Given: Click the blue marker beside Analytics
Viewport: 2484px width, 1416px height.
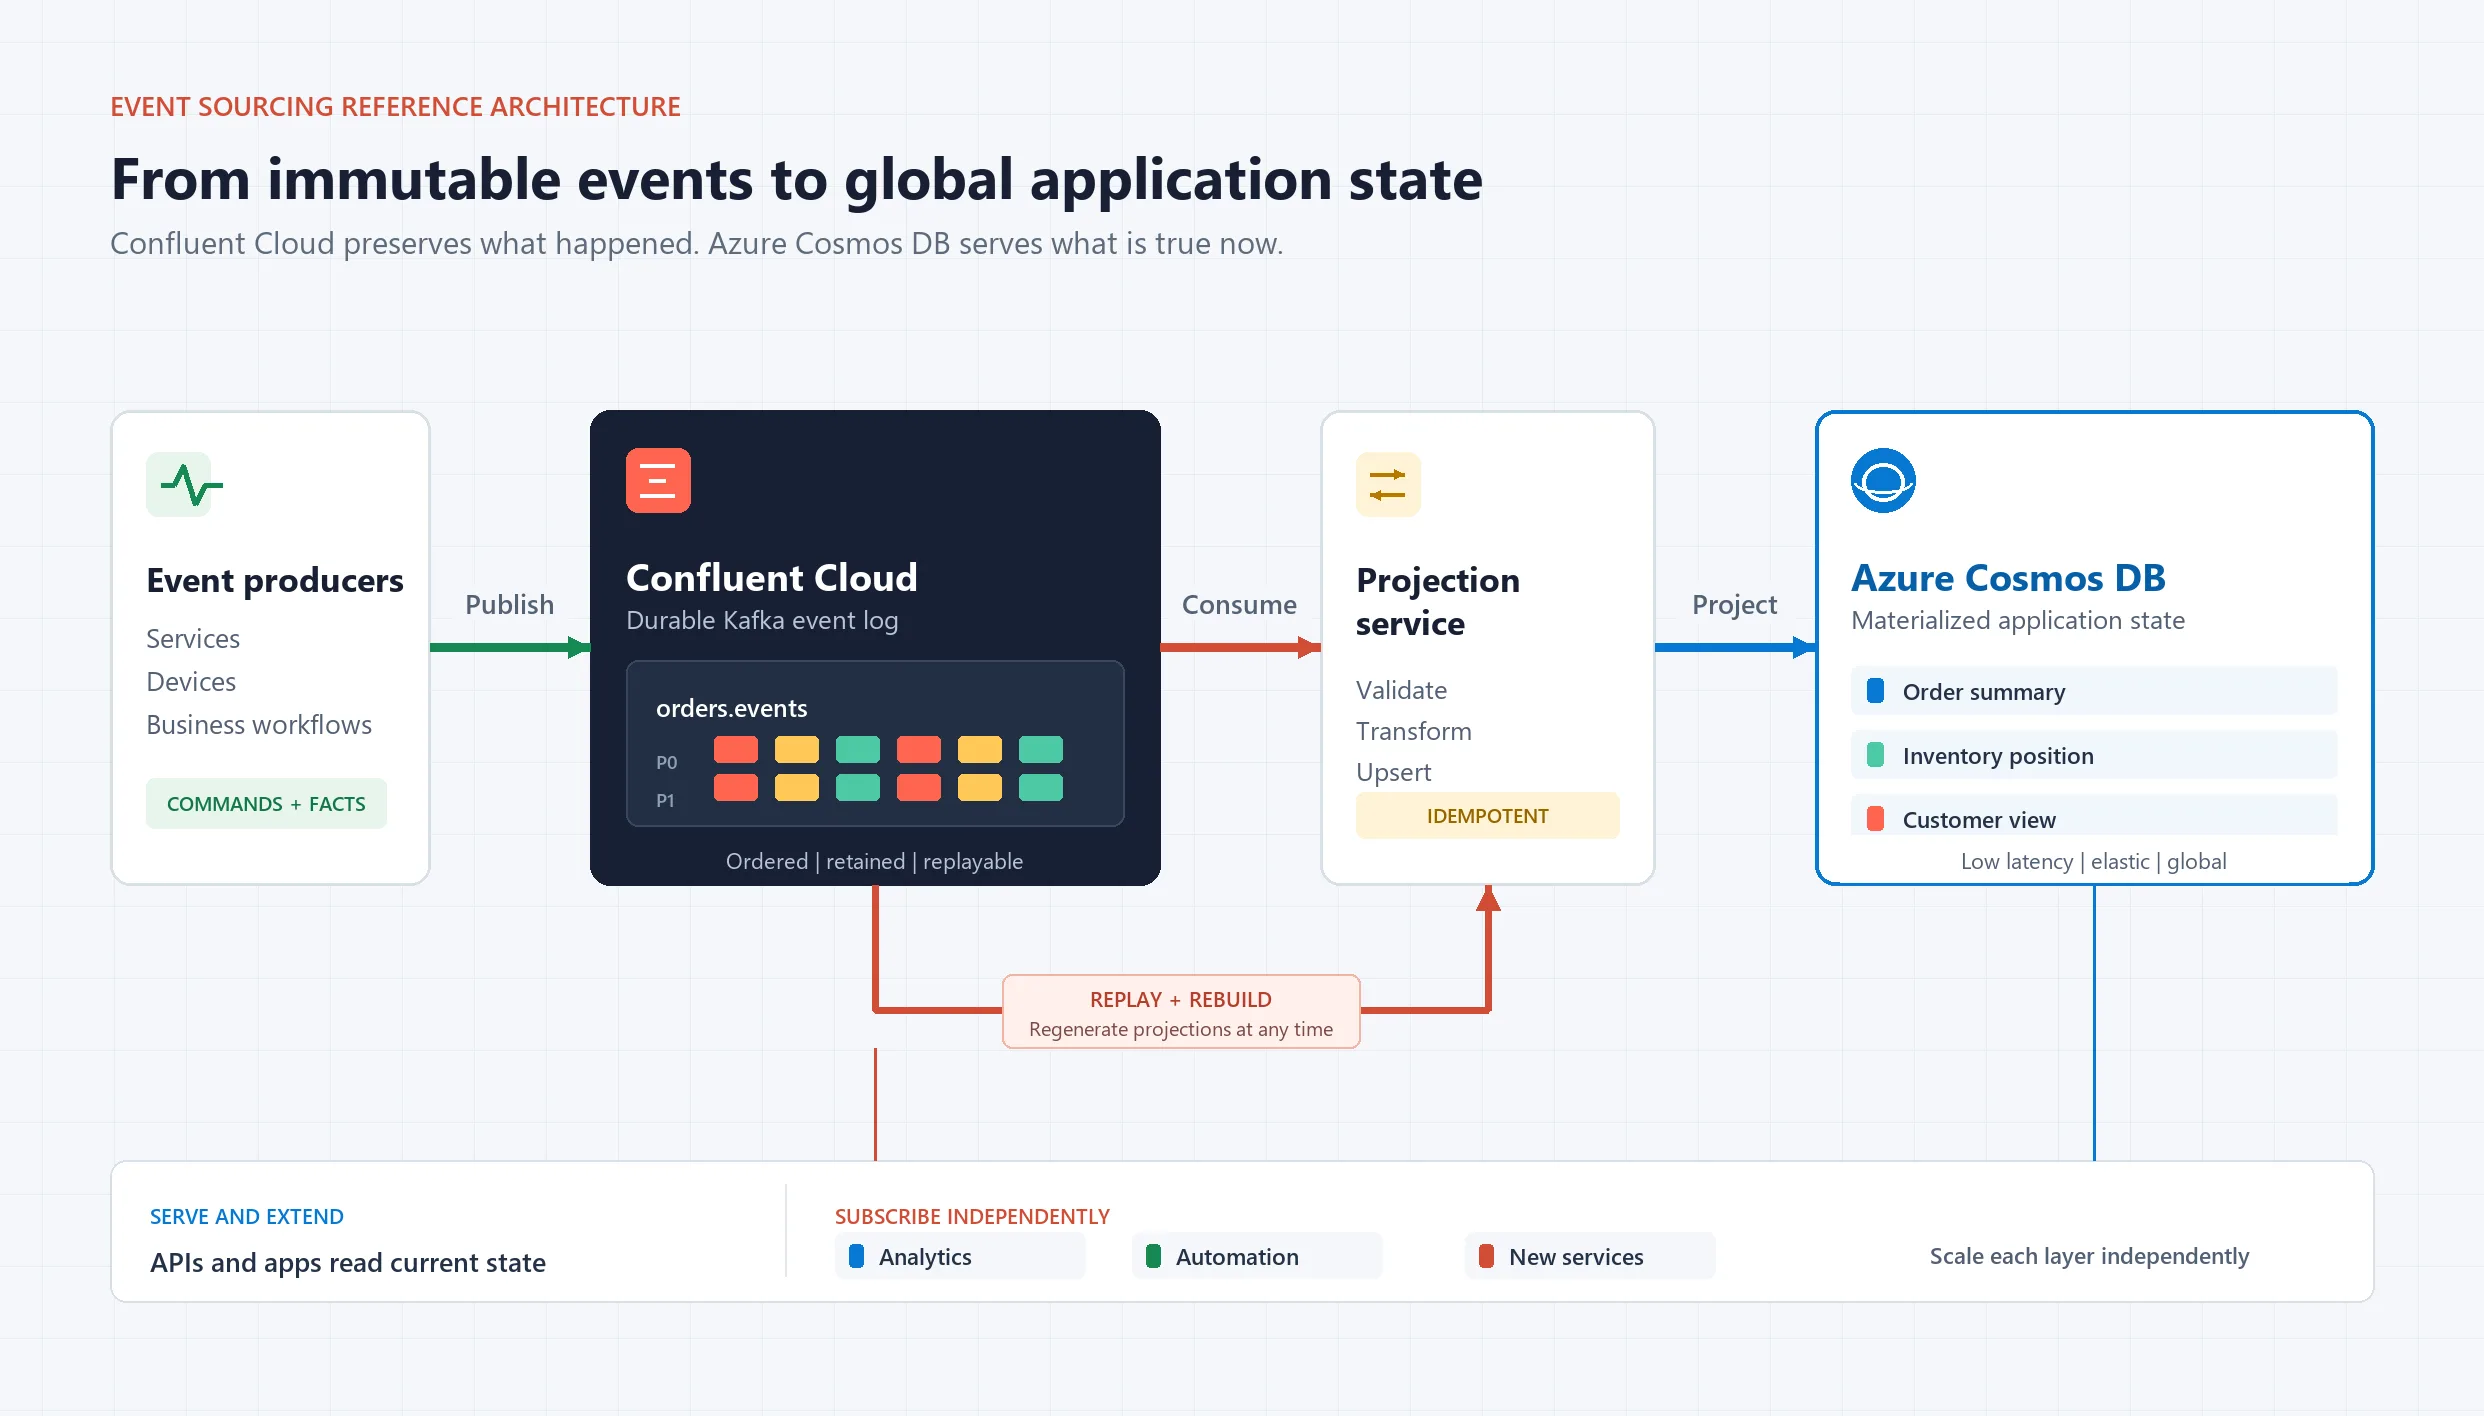Looking at the screenshot, I should tap(856, 1256).
